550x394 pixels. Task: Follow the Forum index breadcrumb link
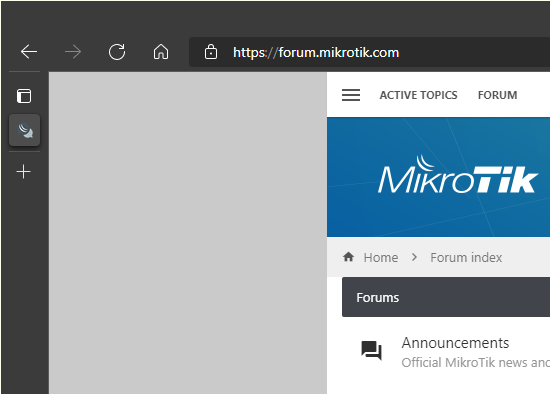466,258
